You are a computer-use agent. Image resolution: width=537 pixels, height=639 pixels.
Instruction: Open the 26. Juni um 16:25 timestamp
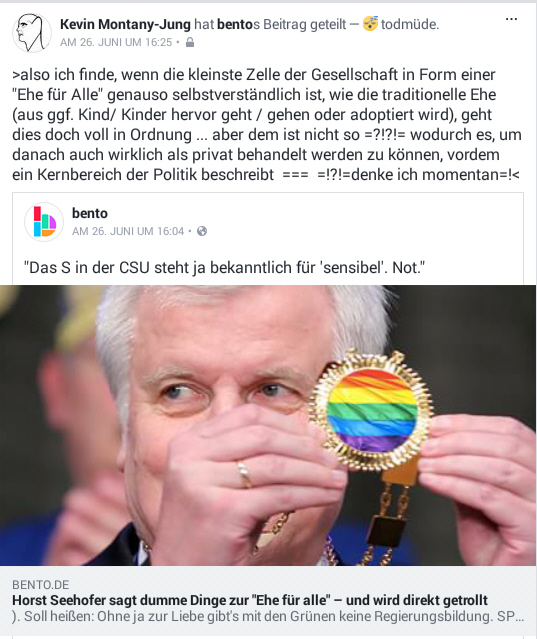coord(116,42)
